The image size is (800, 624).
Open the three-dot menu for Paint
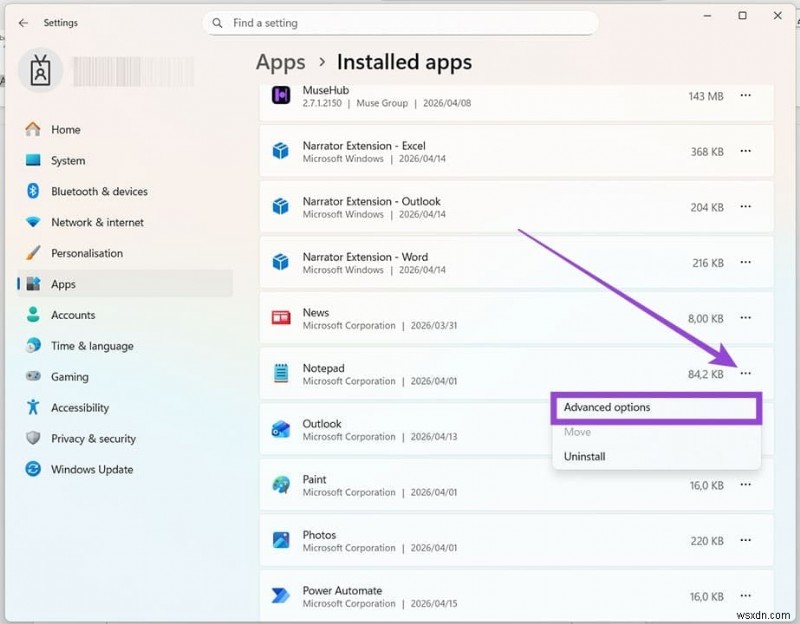click(745, 485)
